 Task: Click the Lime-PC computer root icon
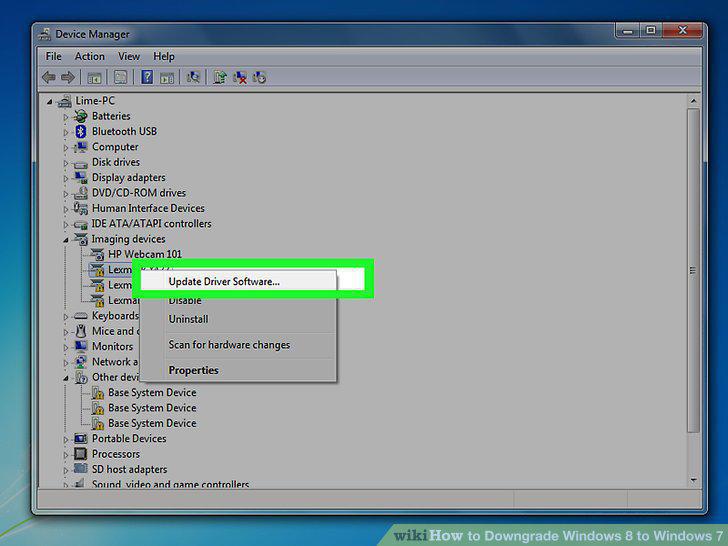click(64, 101)
